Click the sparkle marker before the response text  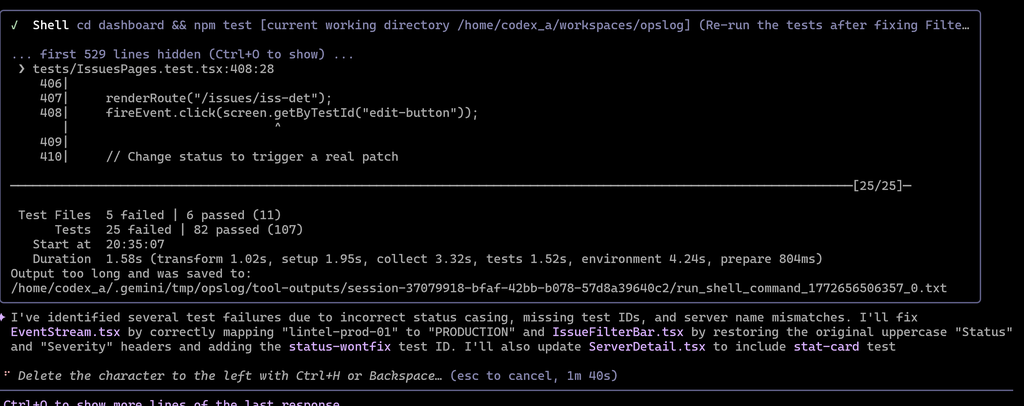(x=3, y=317)
